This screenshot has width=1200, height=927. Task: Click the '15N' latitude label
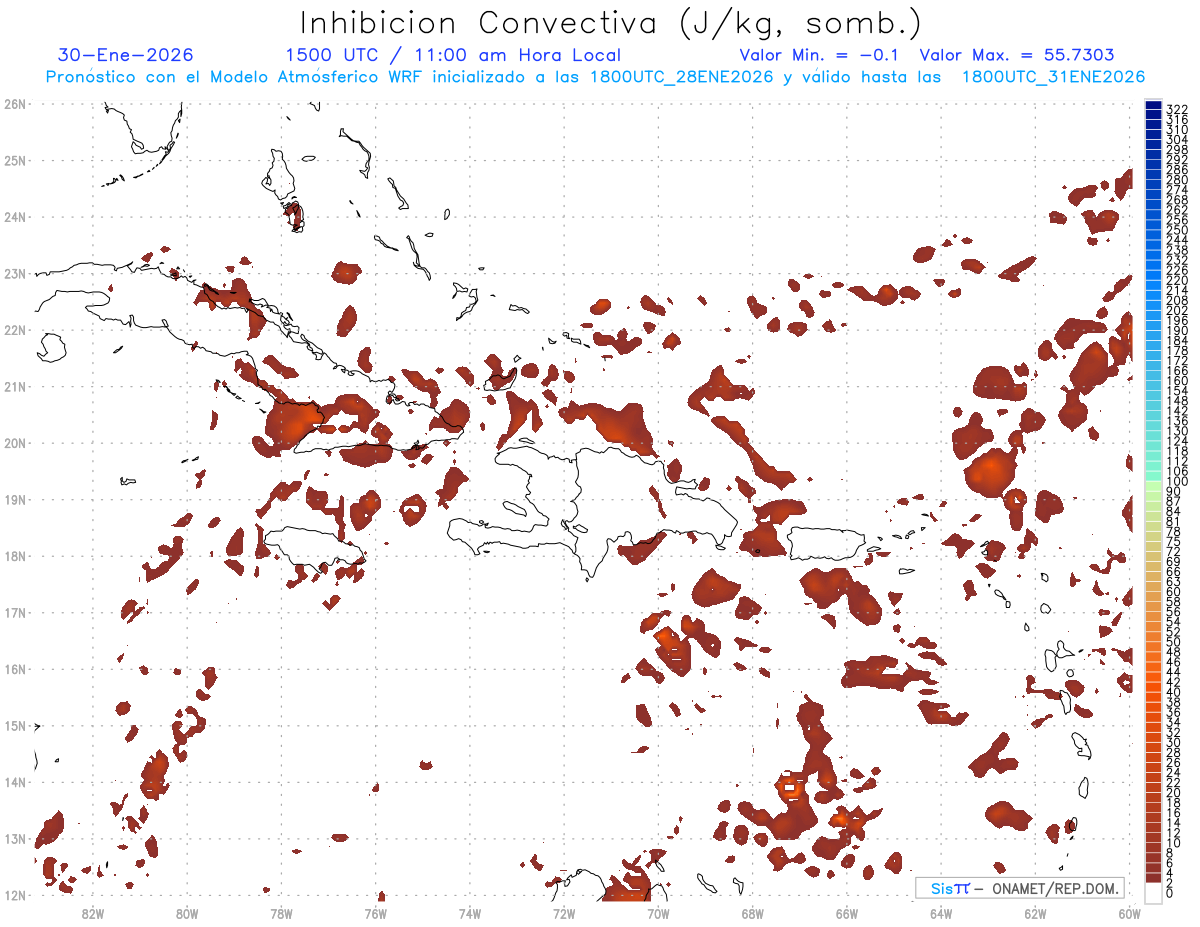pos(15,725)
